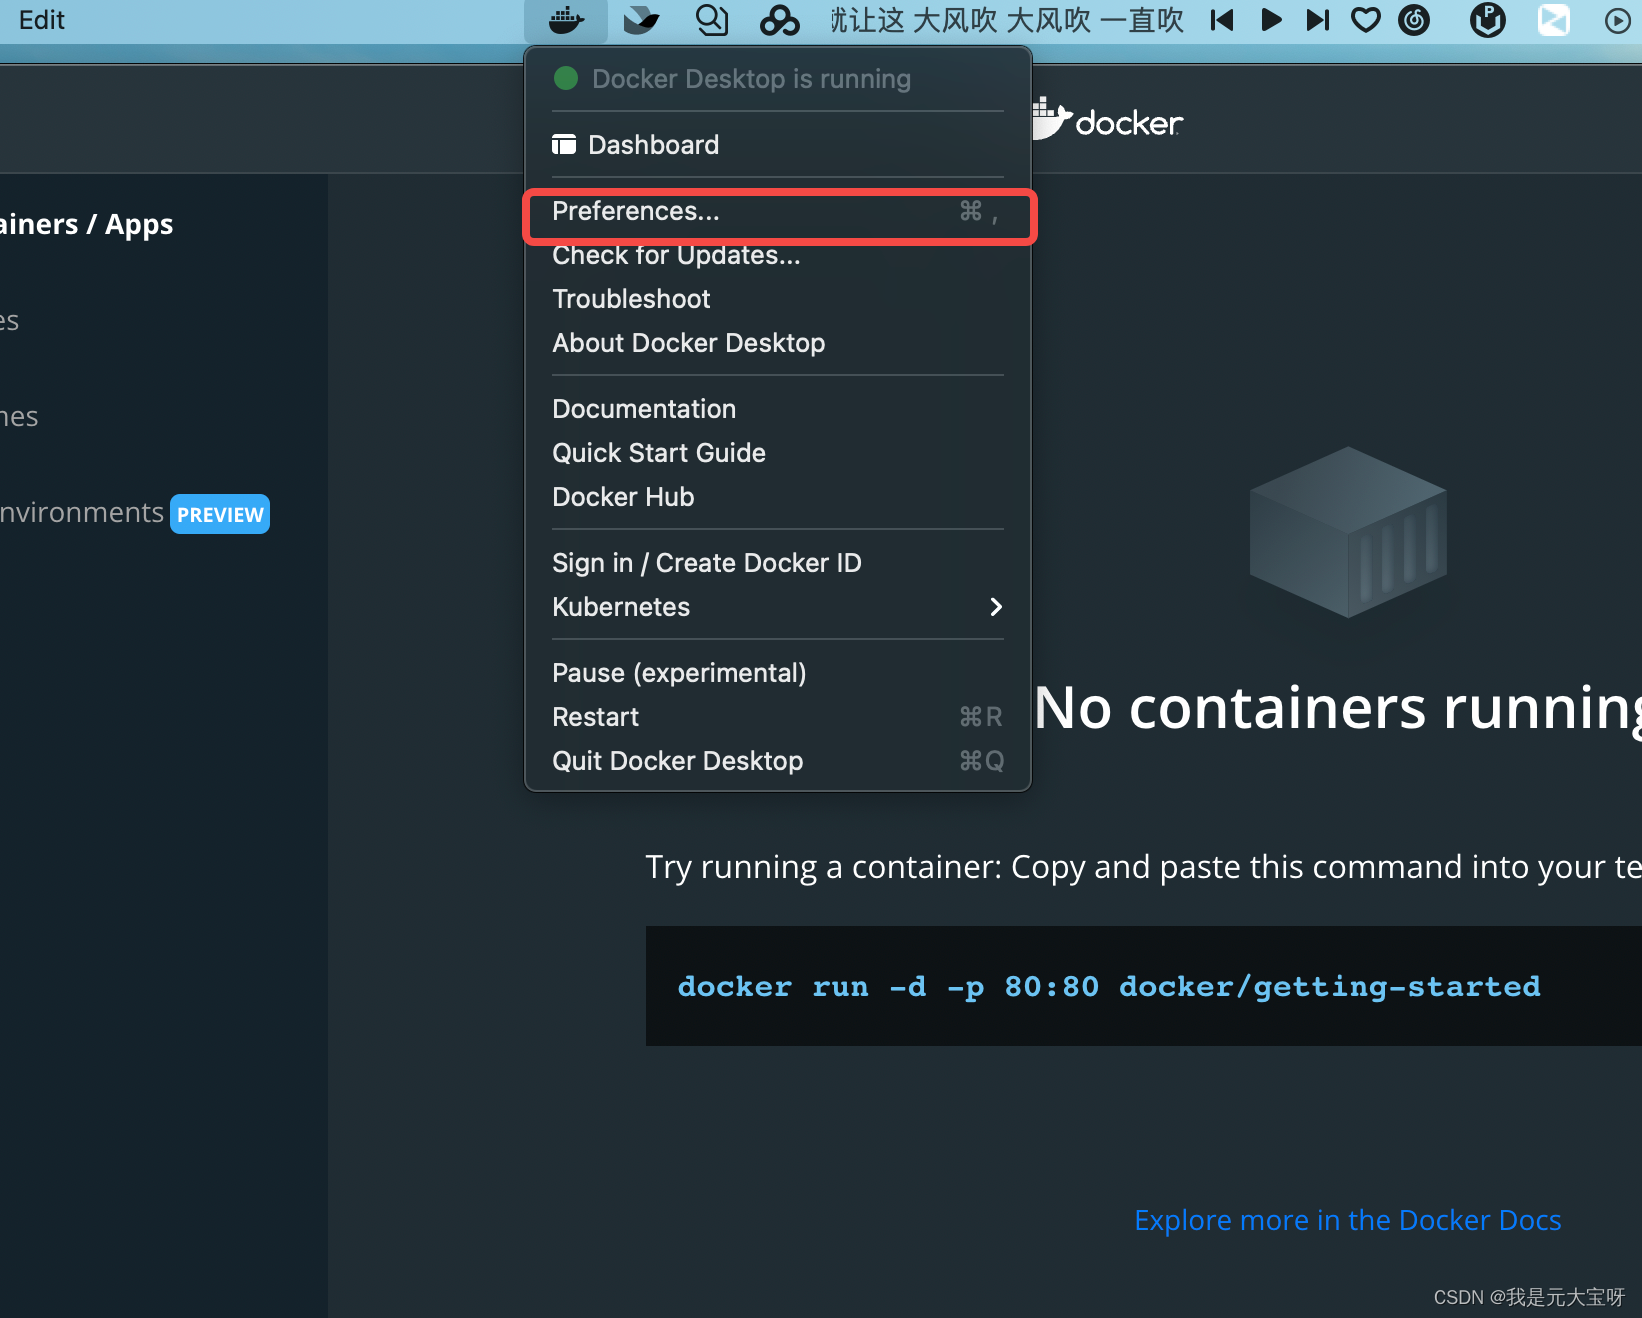
Task: Open Docker Hub menu entry
Action: tap(777, 497)
